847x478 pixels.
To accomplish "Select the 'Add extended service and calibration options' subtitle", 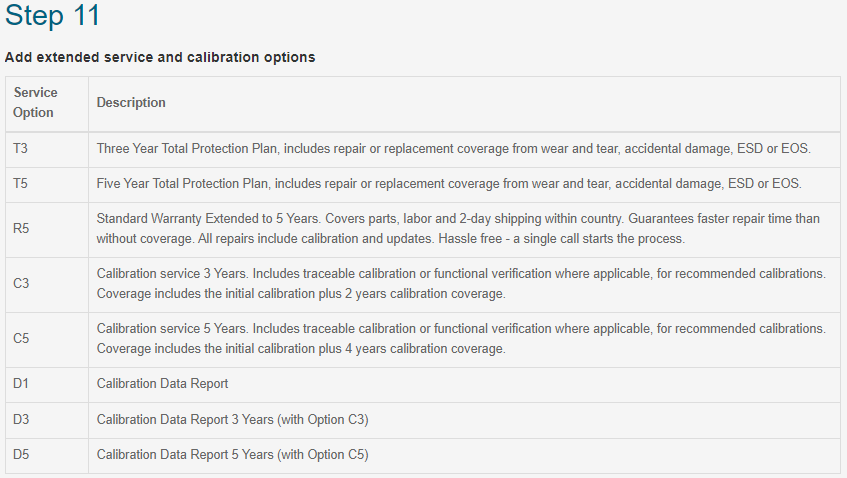I will coord(160,57).
